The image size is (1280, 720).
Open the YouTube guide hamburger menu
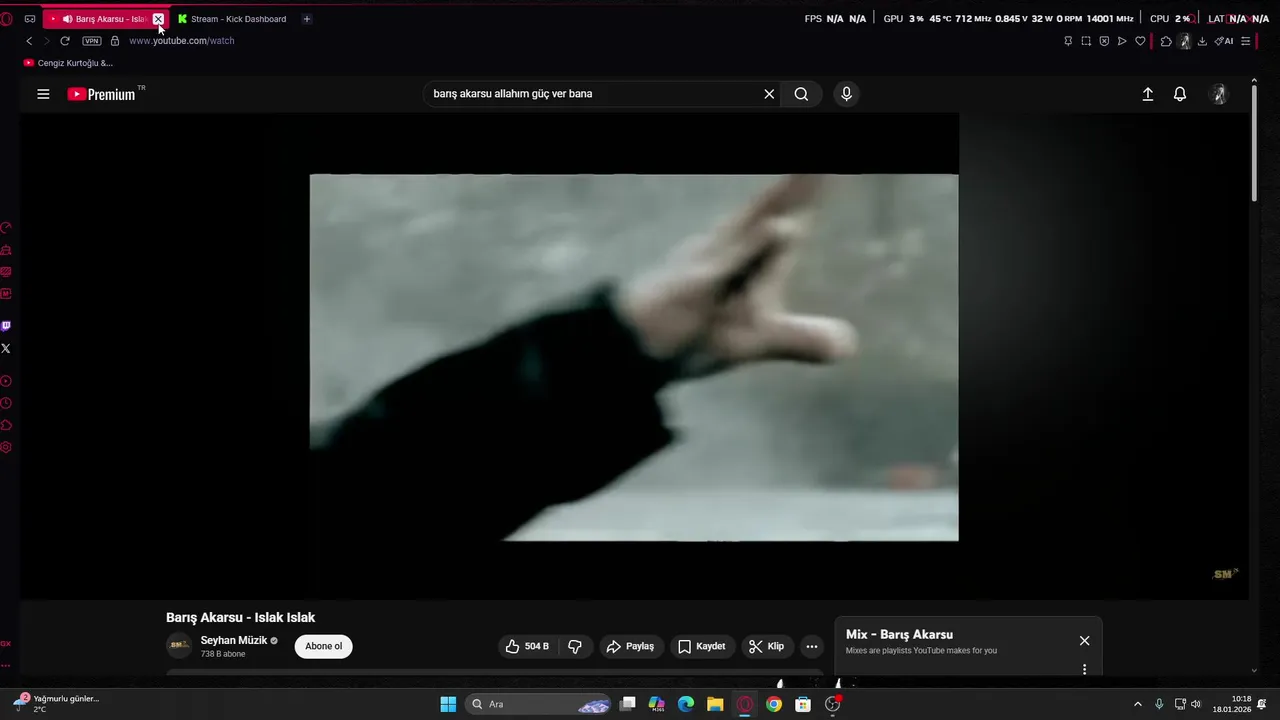[43, 94]
